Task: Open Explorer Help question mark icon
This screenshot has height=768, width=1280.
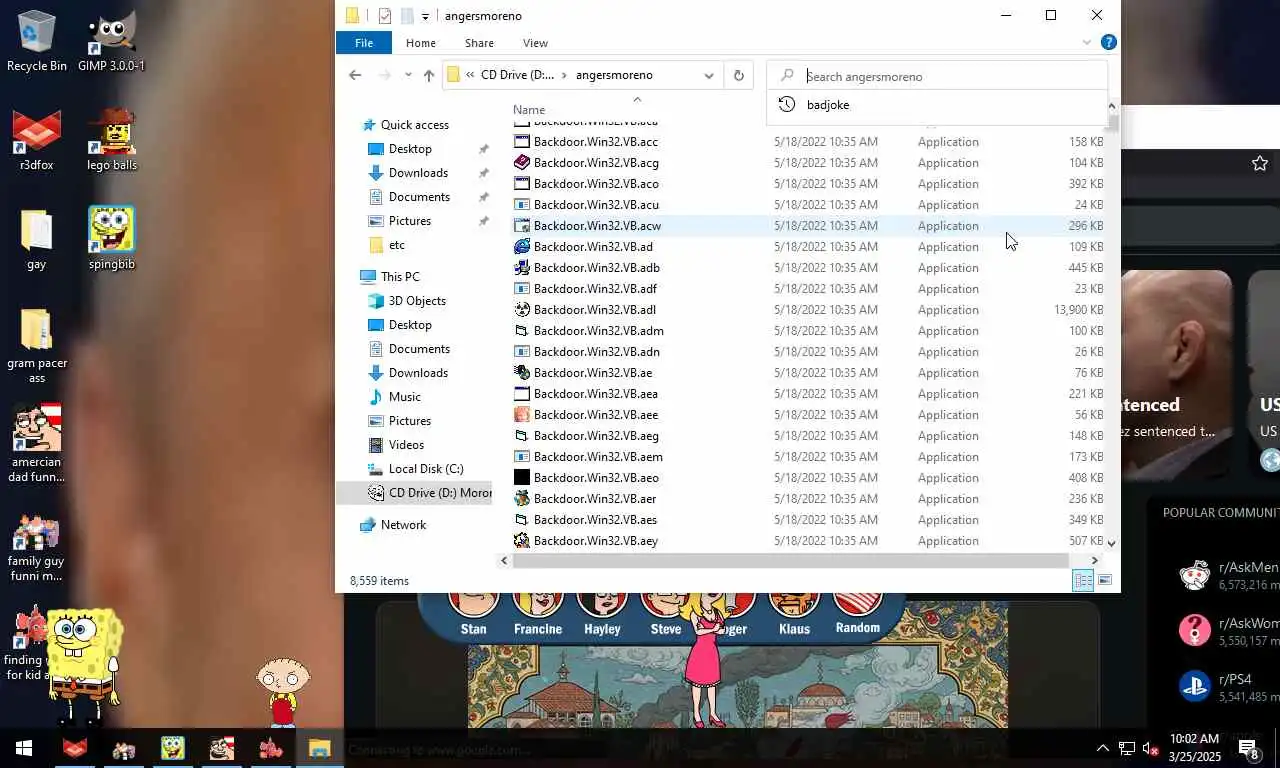Action: click(x=1108, y=42)
